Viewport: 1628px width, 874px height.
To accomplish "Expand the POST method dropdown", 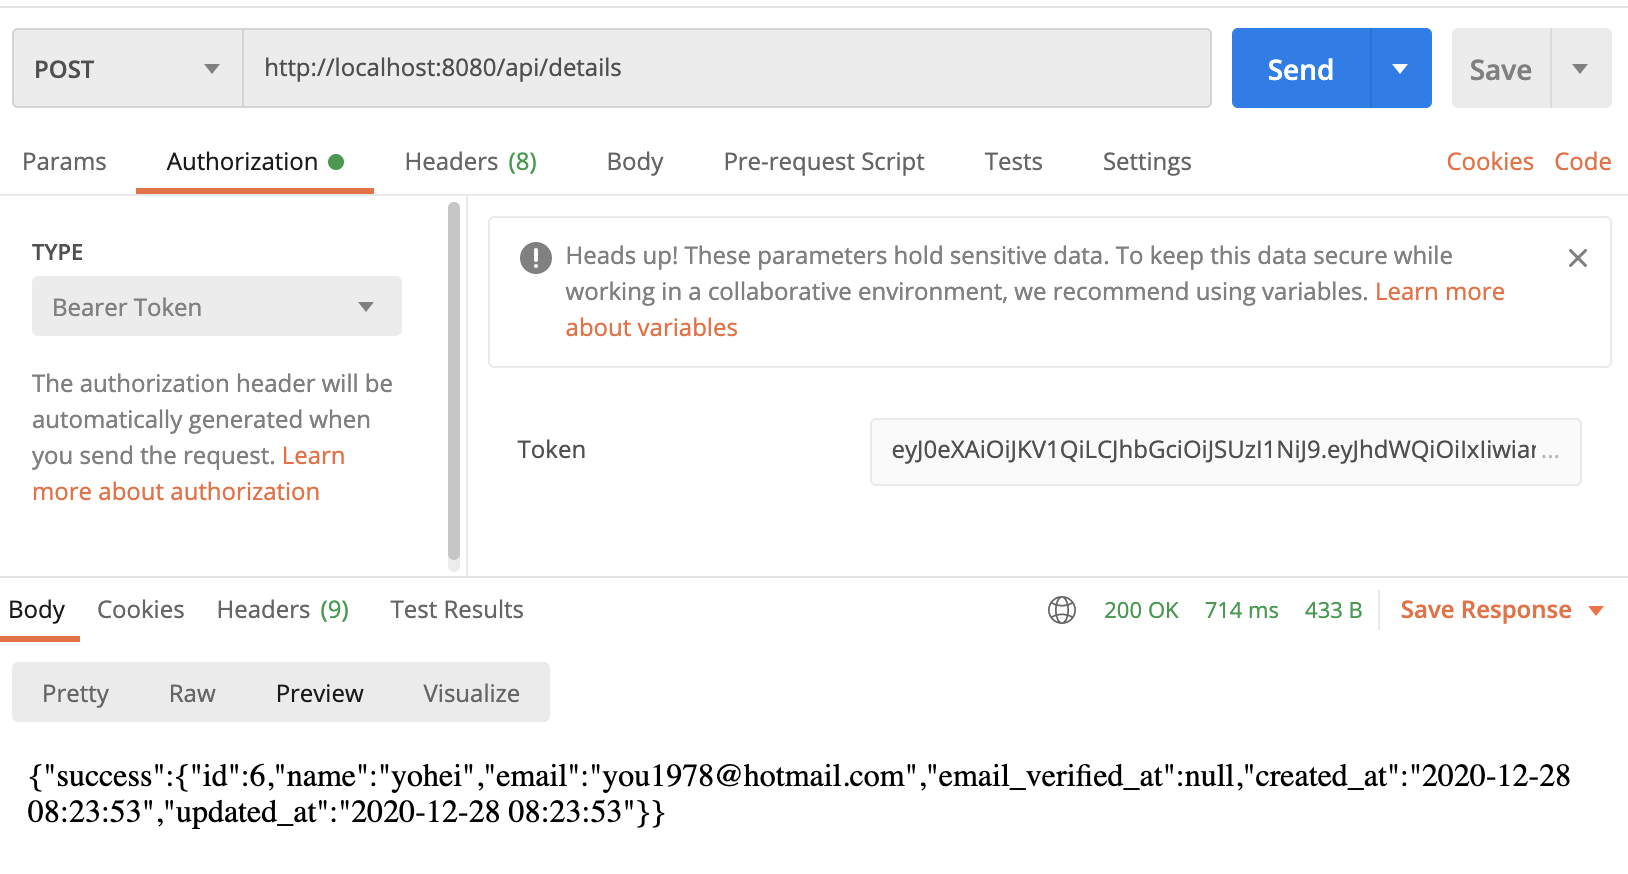I will pyautogui.click(x=128, y=69).
